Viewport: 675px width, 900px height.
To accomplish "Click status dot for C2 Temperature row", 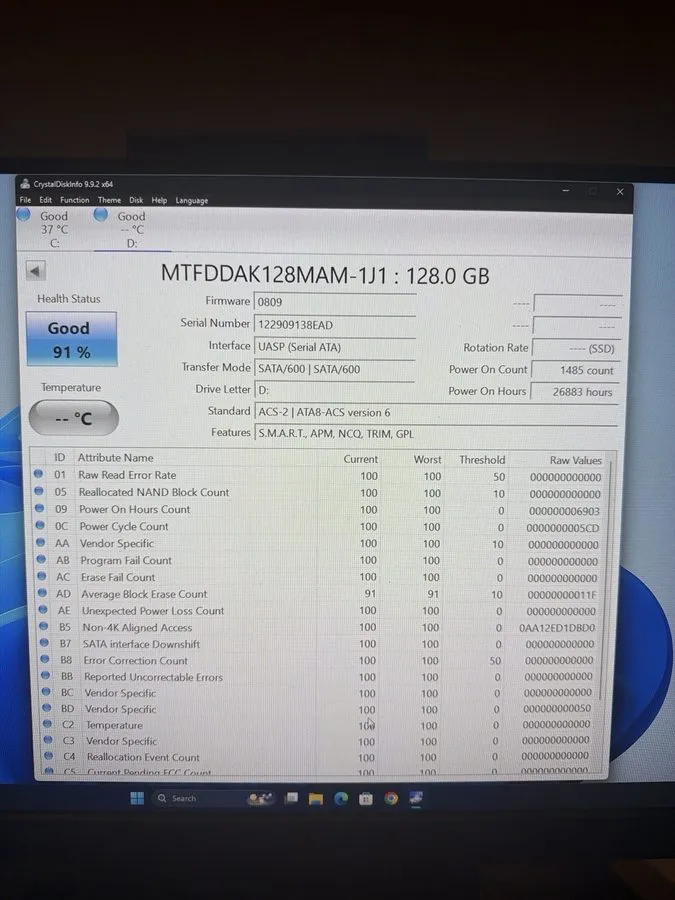I will pos(47,724).
